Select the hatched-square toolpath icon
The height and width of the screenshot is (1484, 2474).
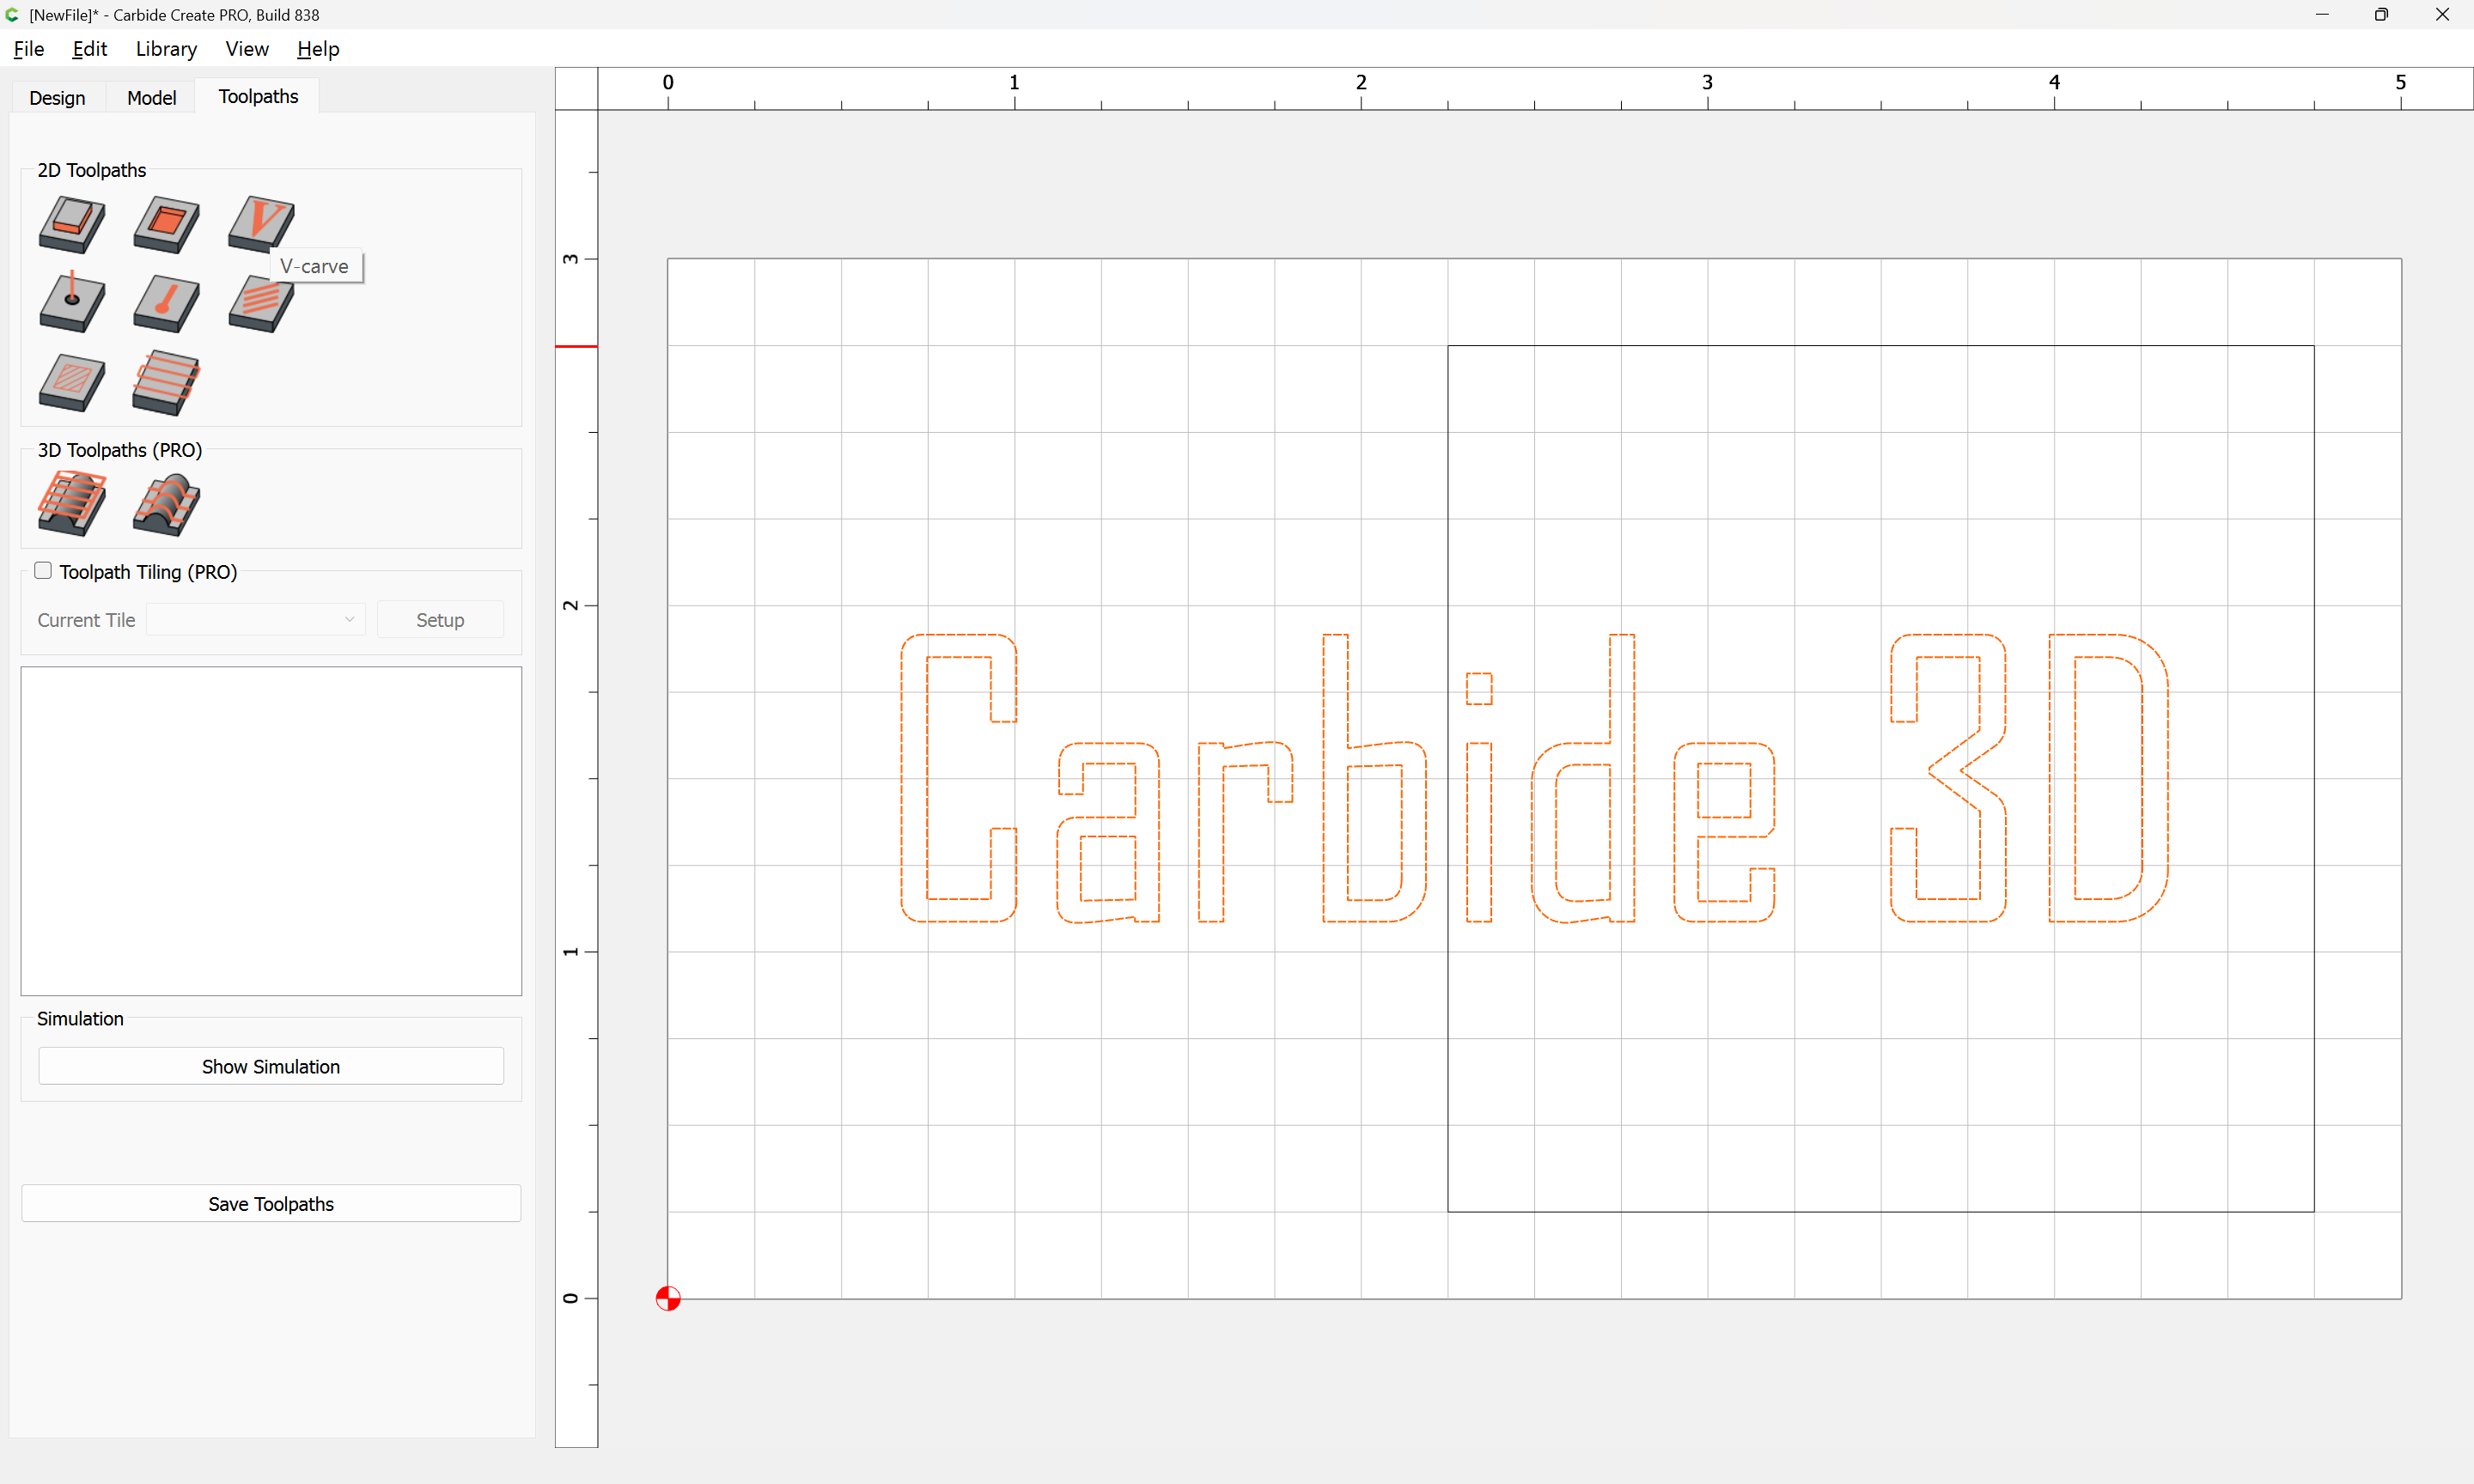point(71,382)
